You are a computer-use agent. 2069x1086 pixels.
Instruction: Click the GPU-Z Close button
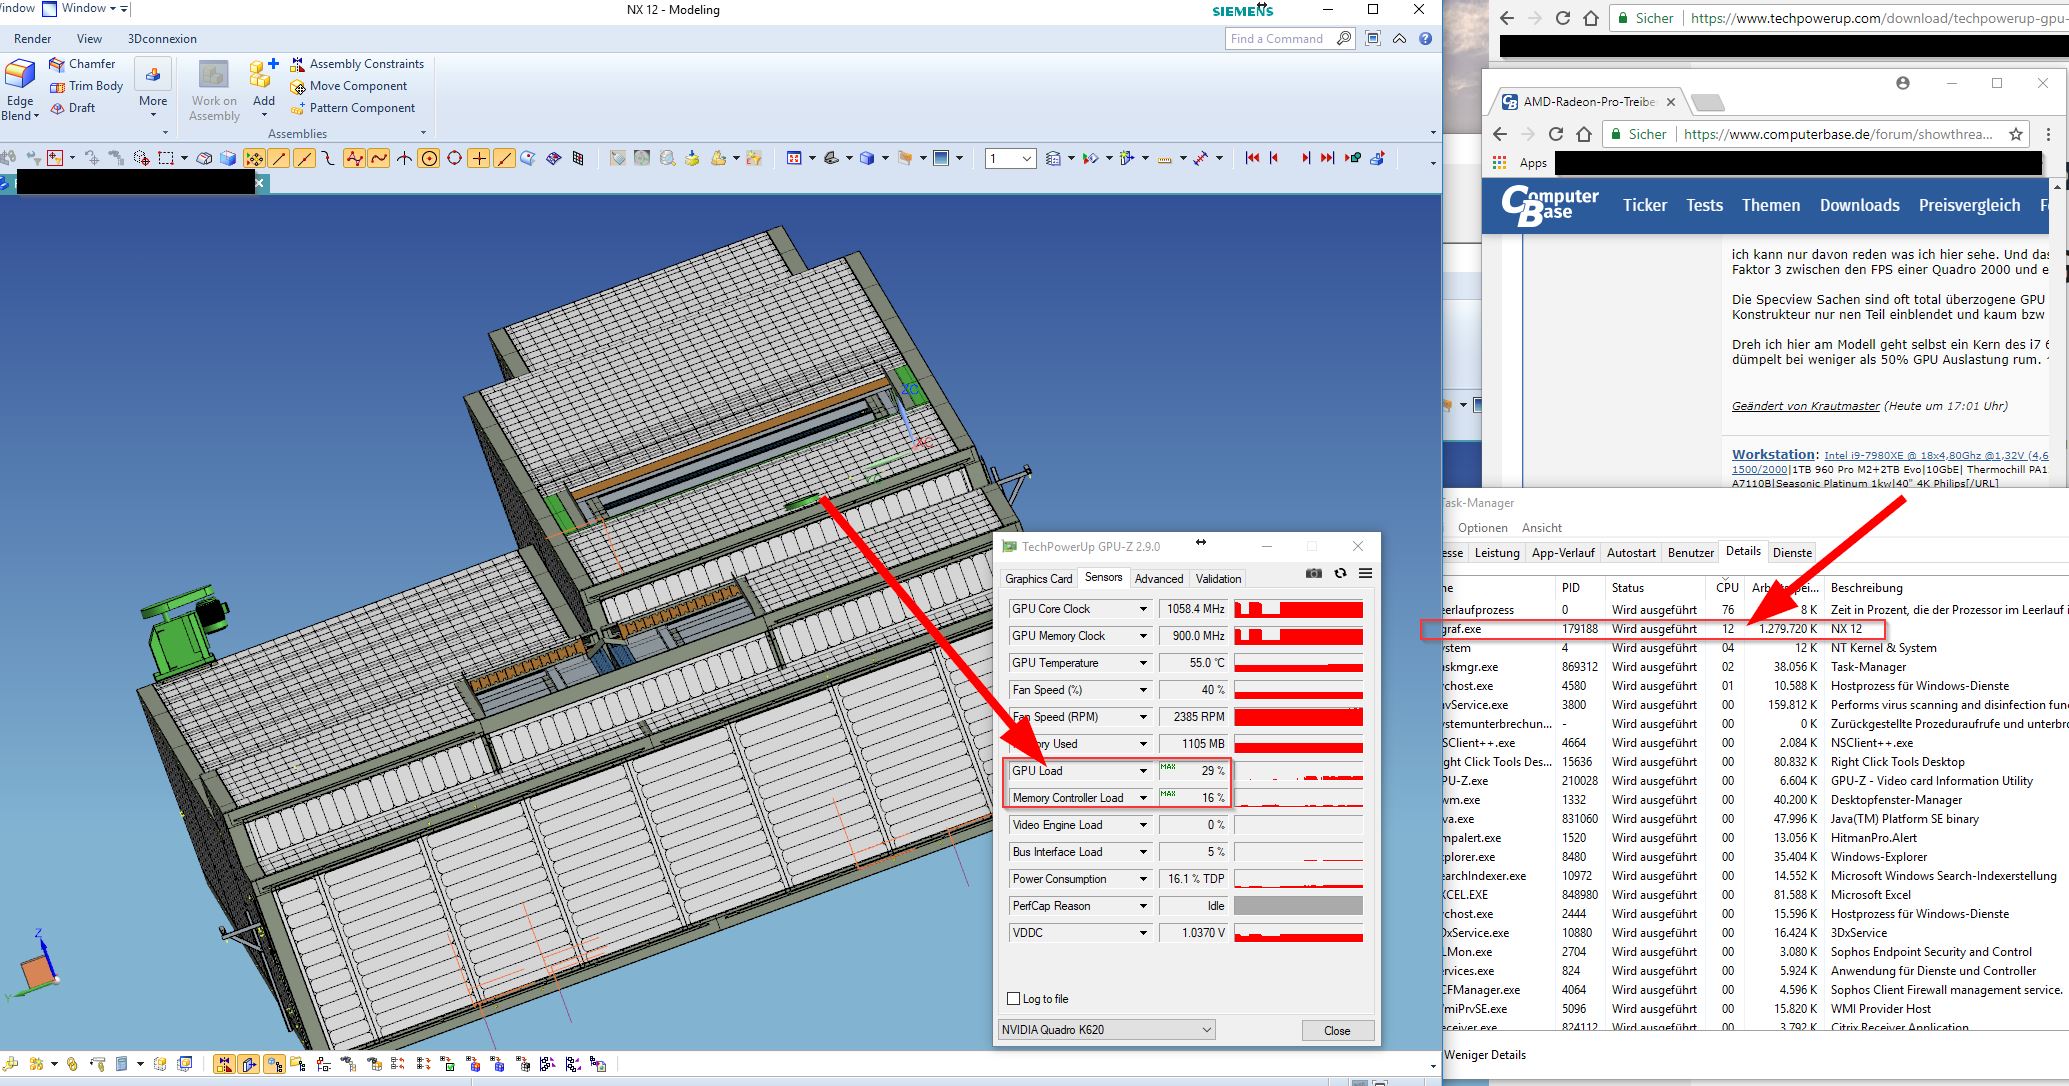tap(1337, 1030)
